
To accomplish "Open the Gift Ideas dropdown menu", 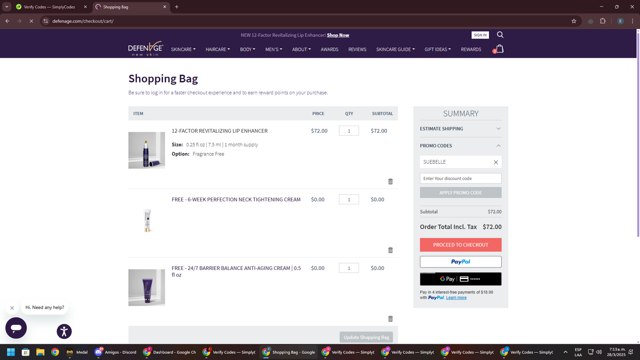I will pyautogui.click(x=438, y=49).
